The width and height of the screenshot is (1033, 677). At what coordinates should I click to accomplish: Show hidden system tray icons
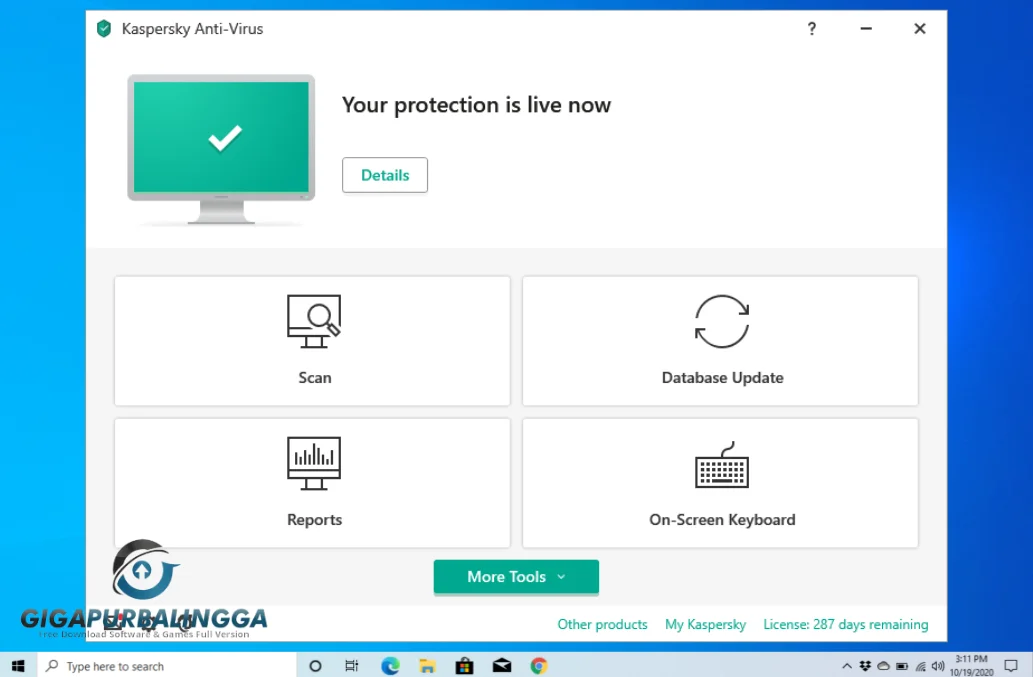click(x=847, y=666)
